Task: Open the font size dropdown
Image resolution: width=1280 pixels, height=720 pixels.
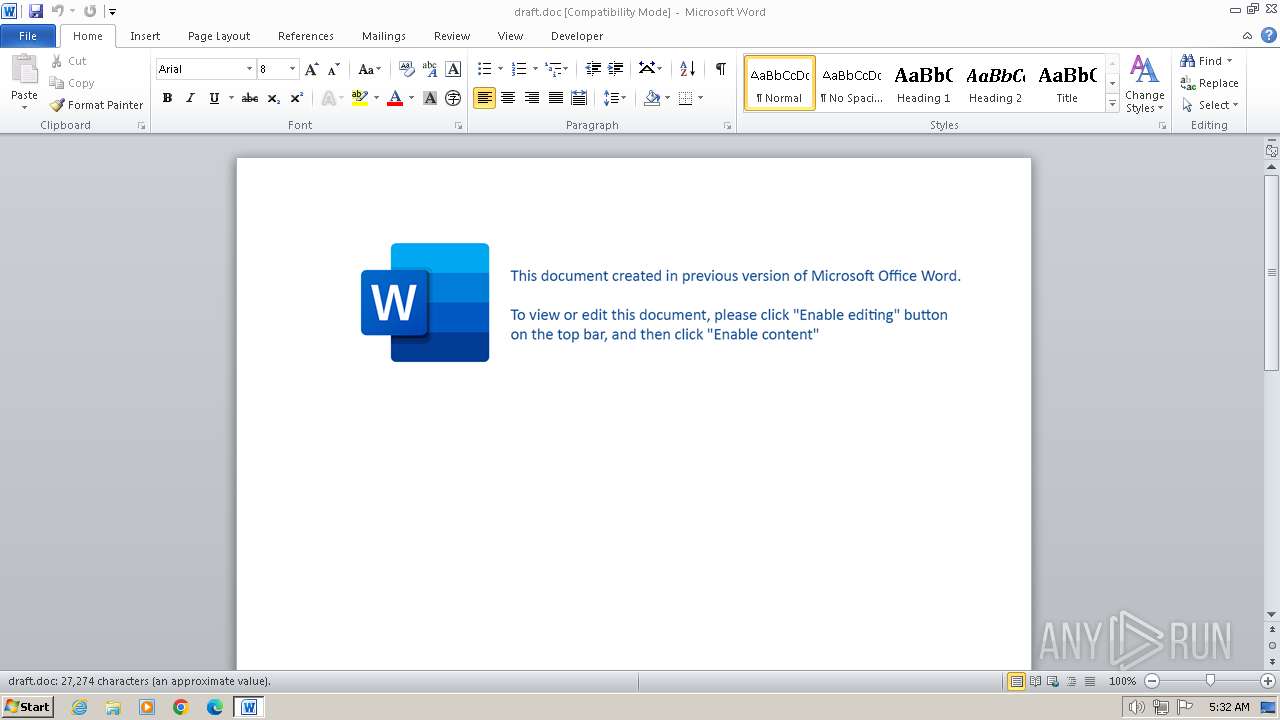Action: point(292,69)
